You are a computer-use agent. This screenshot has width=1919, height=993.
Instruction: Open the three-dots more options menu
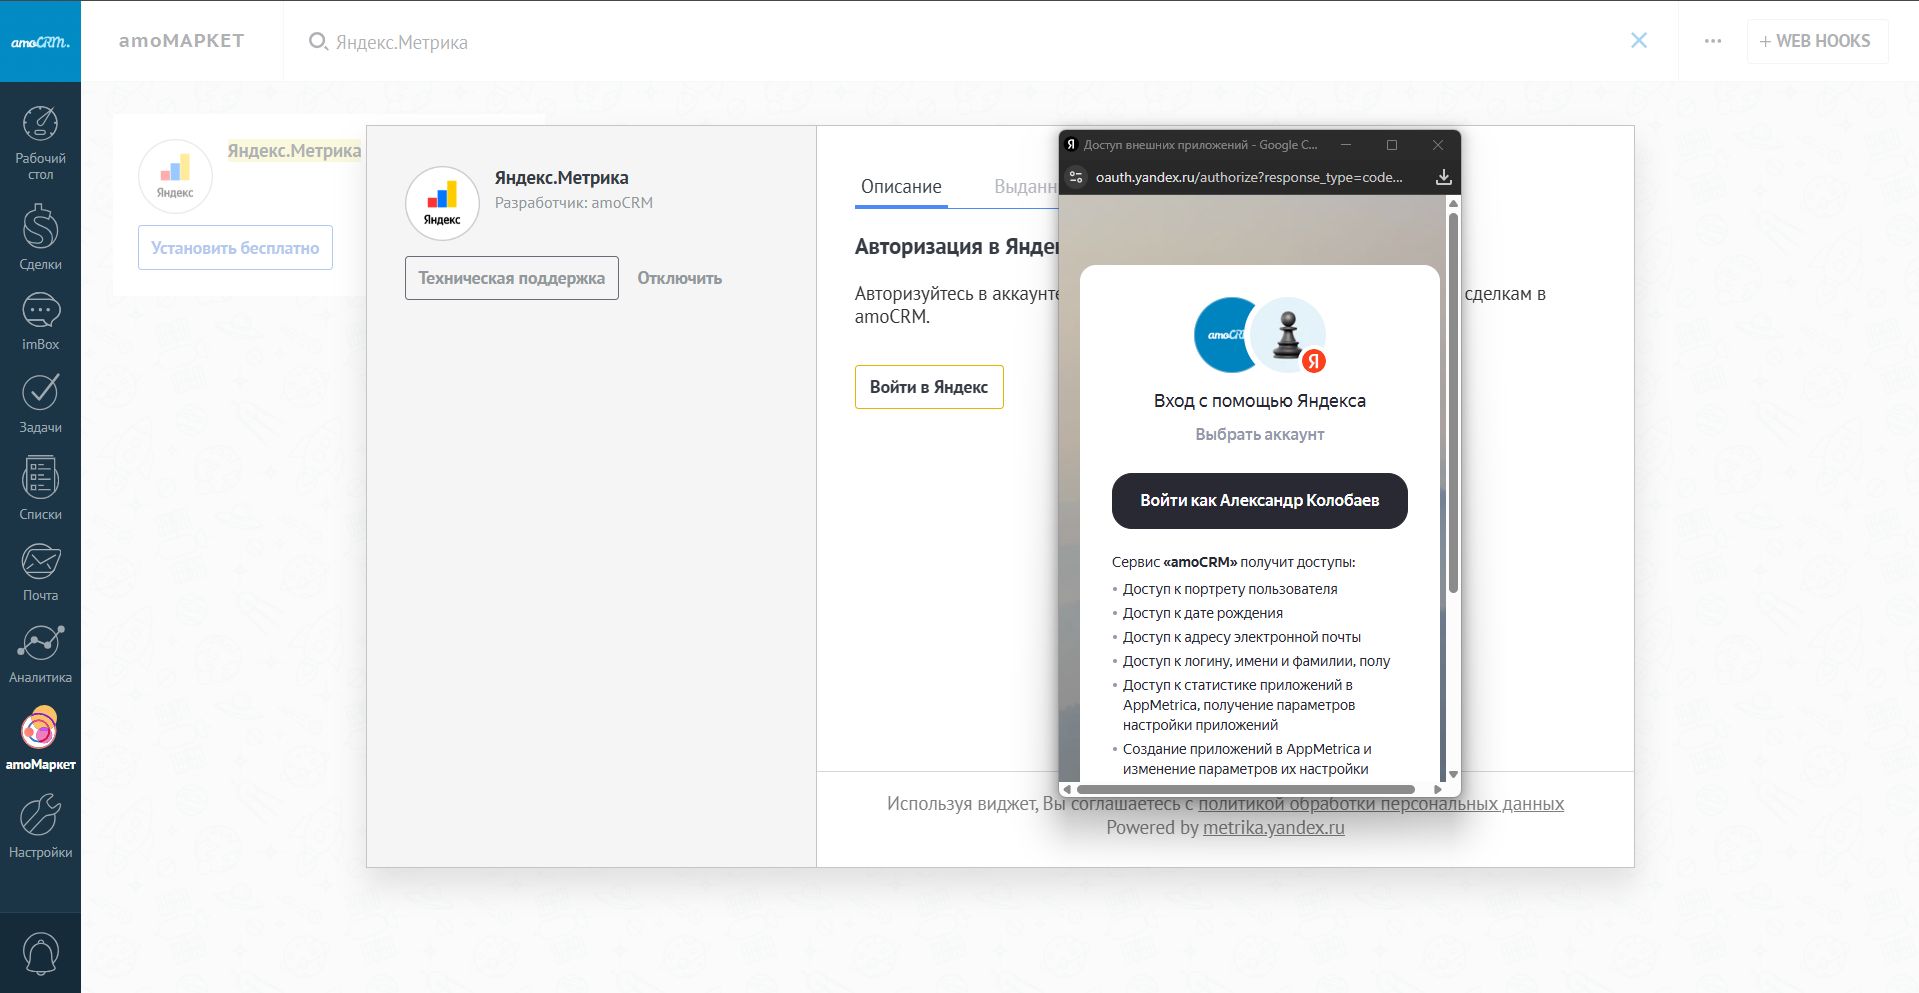[x=1712, y=41]
